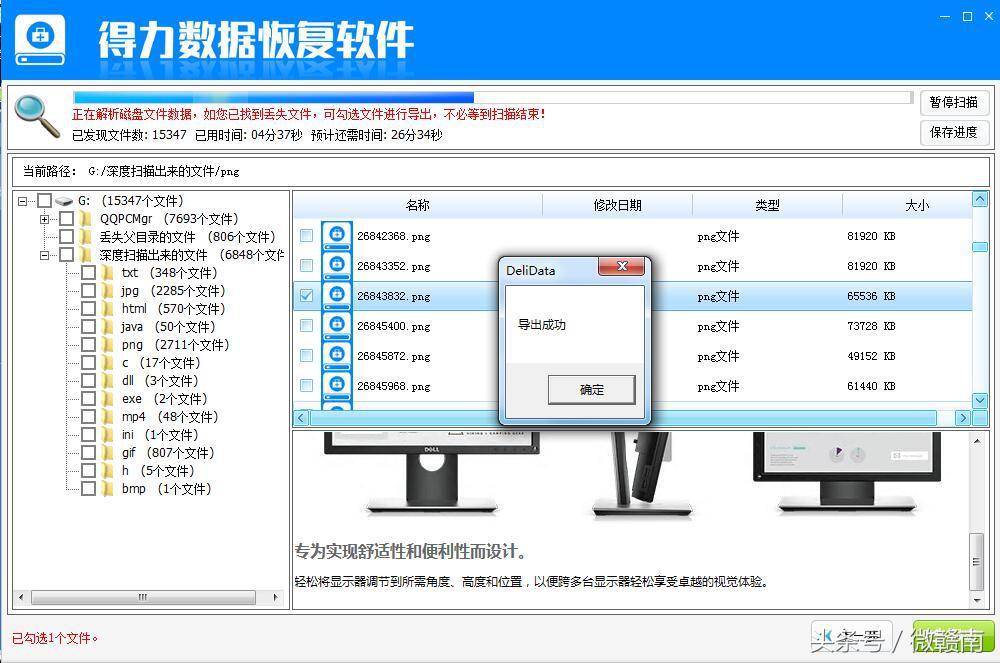Collapse the 深度扫描出来的文件 tree node
Screen dimensions: 1000x663
click(x=45, y=254)
